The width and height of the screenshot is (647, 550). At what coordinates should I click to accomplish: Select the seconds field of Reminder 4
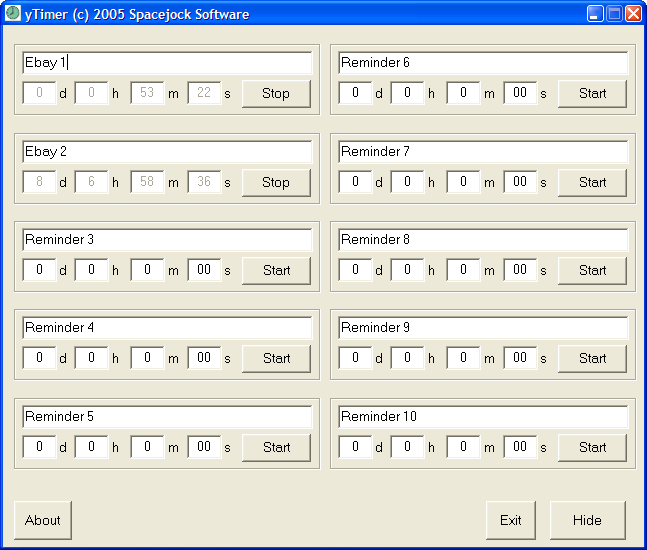pyautogui.click(x=204, y=358)
